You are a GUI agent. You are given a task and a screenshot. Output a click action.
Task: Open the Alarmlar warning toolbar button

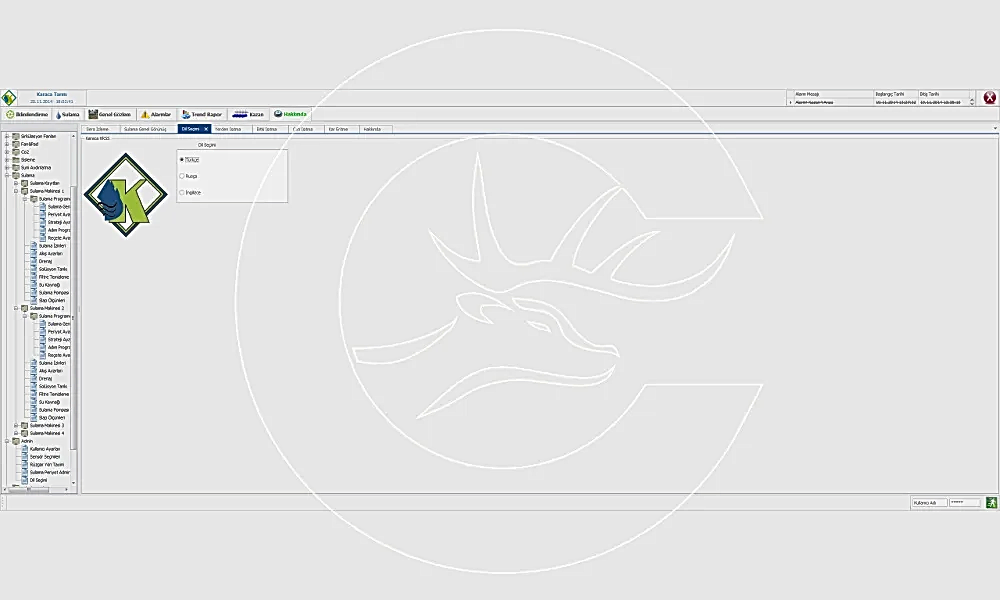click(156, 115)
